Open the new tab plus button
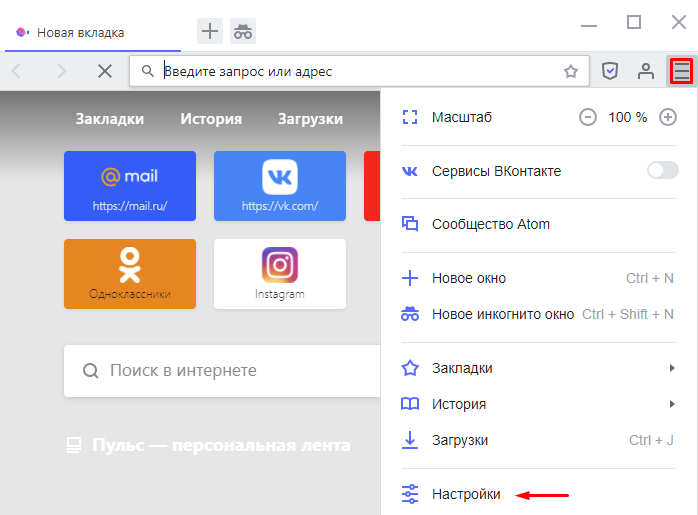This screenshot has width=698, height=515. pos(210,31)
